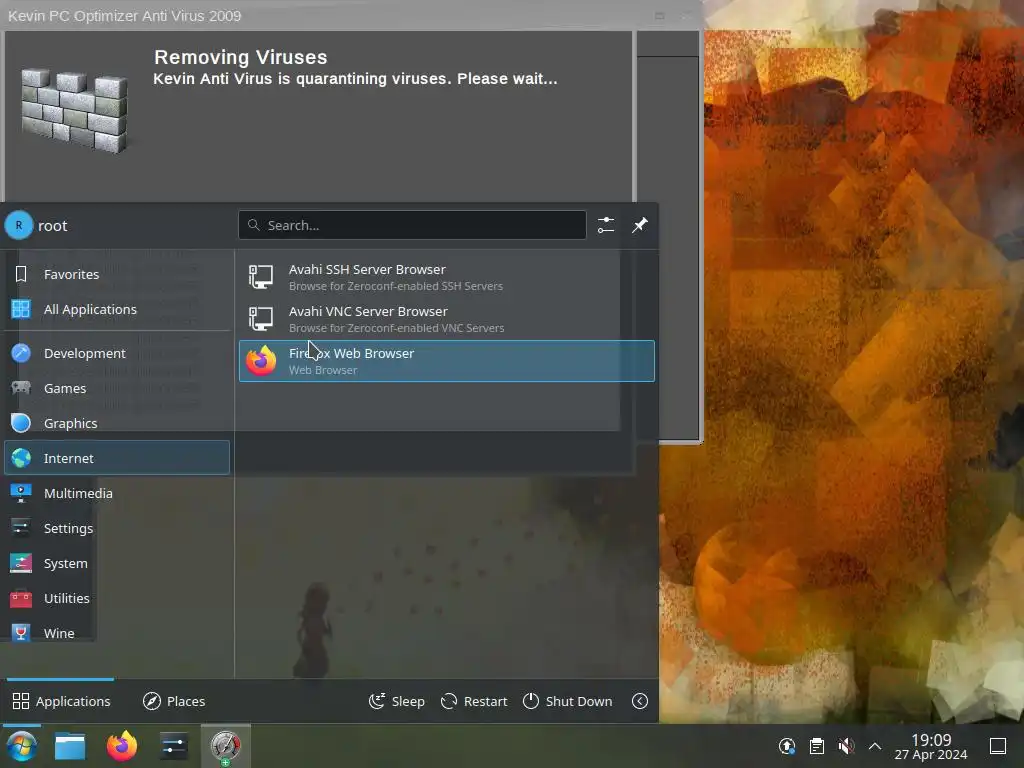Open System Settings taskbar icon
The height and width of the screenshot is (768, 1024).
tap(174, 746)
